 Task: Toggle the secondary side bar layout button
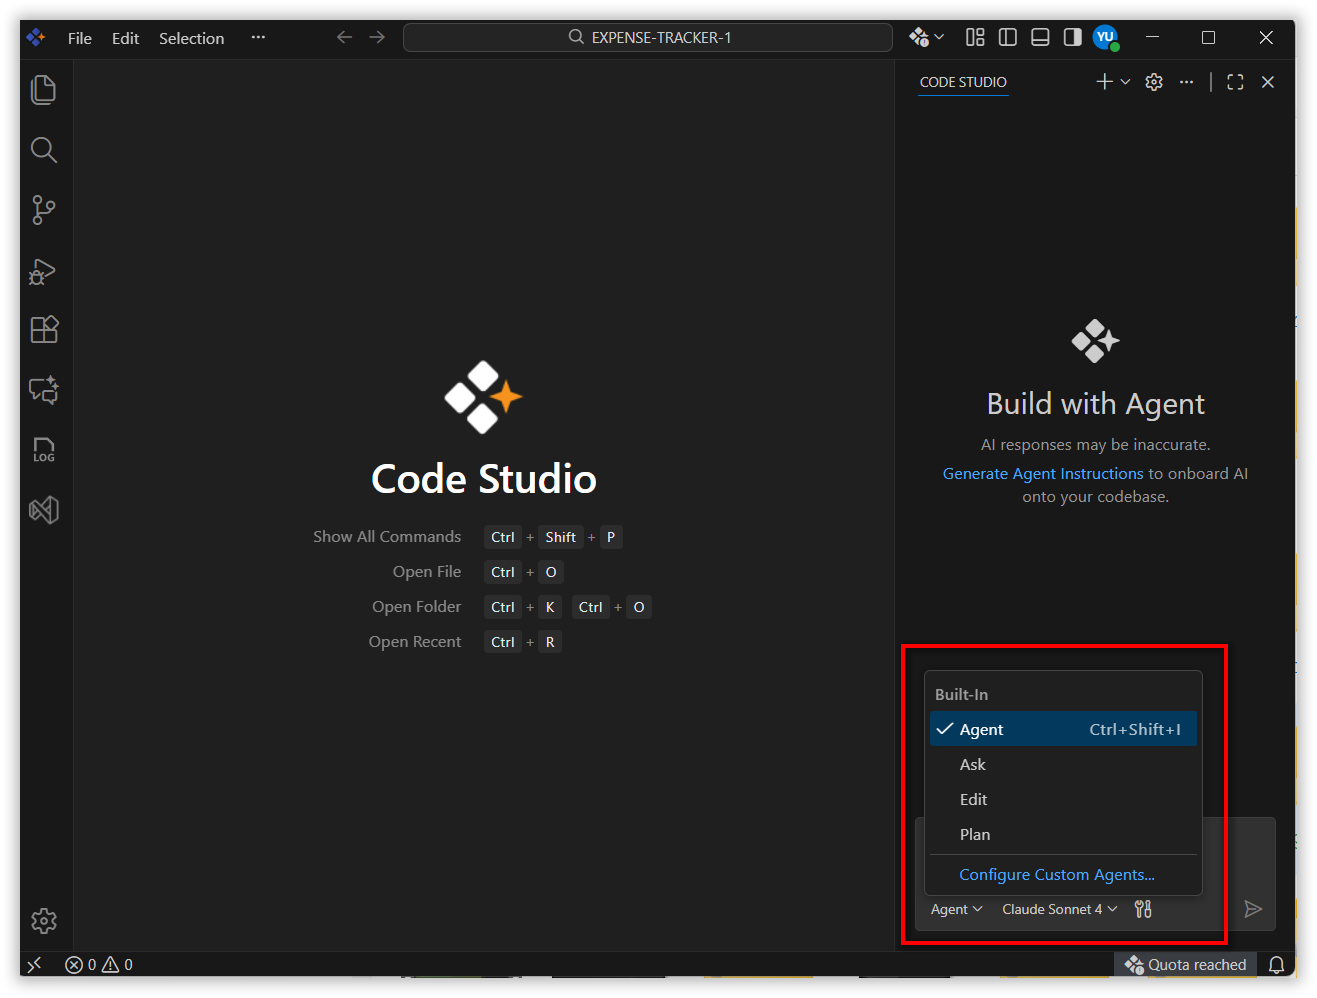(1072, 38)
